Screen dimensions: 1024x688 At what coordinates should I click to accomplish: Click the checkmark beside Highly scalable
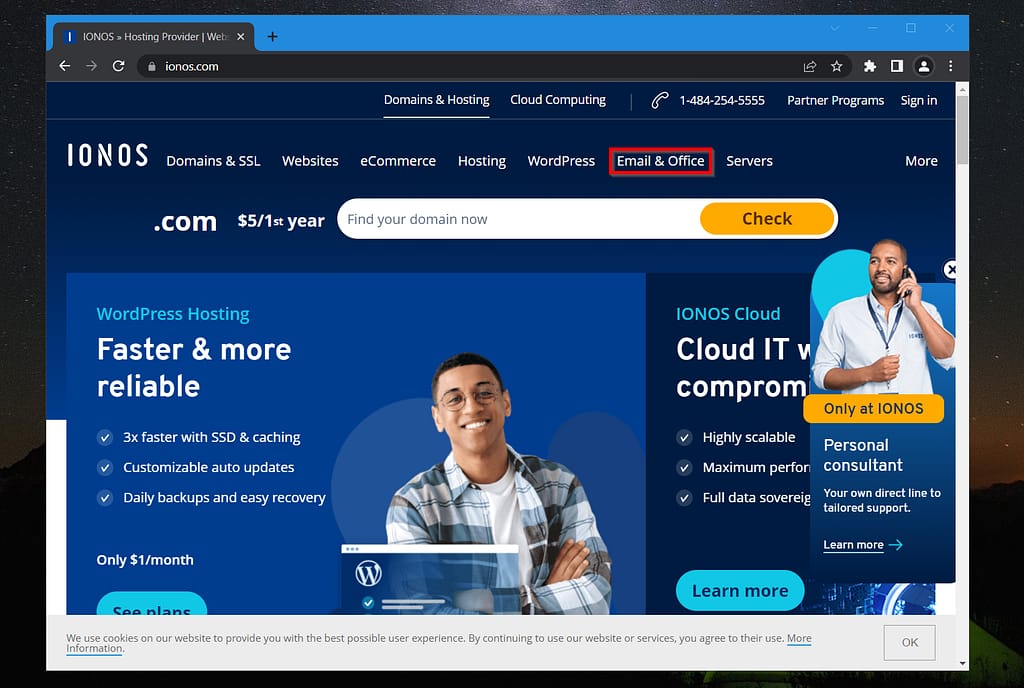coord(684,437)
